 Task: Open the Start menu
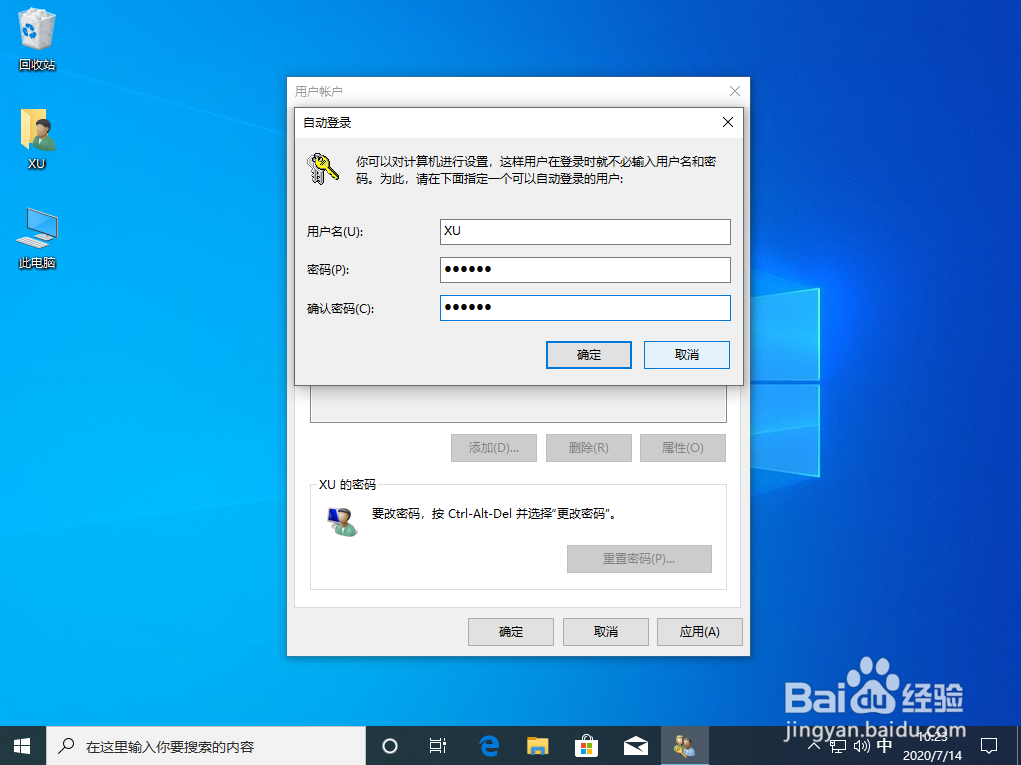tap(21, 745)
